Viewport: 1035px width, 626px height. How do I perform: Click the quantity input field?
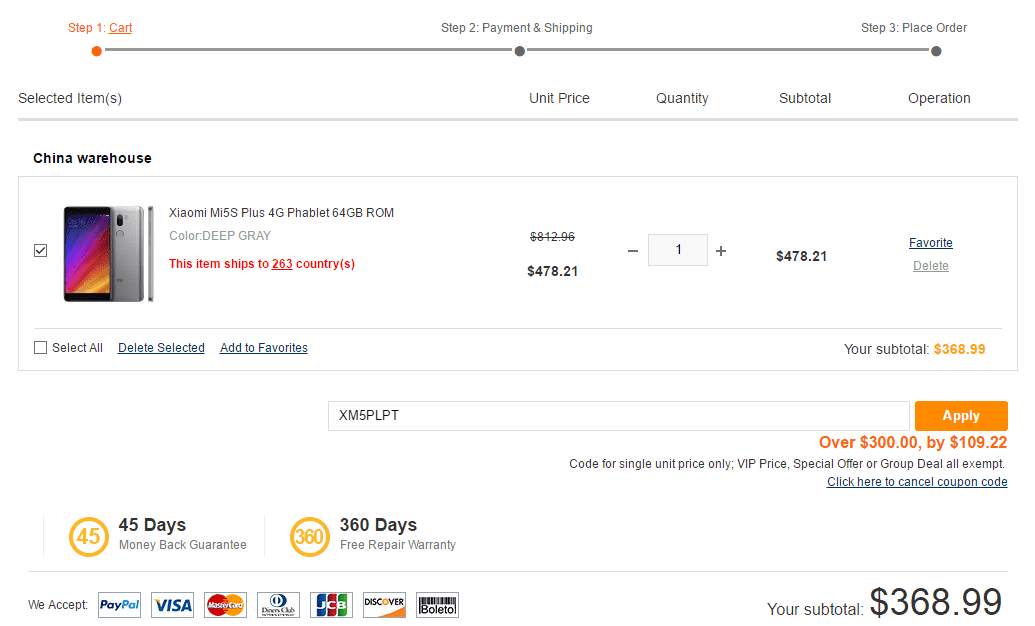point(677,250)
